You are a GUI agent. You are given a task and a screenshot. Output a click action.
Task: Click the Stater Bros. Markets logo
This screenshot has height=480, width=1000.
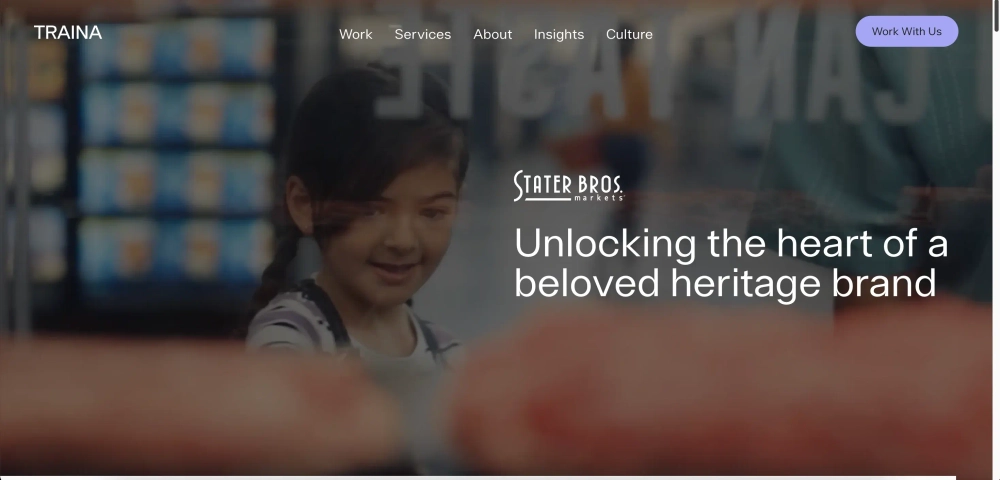[568, 186]
